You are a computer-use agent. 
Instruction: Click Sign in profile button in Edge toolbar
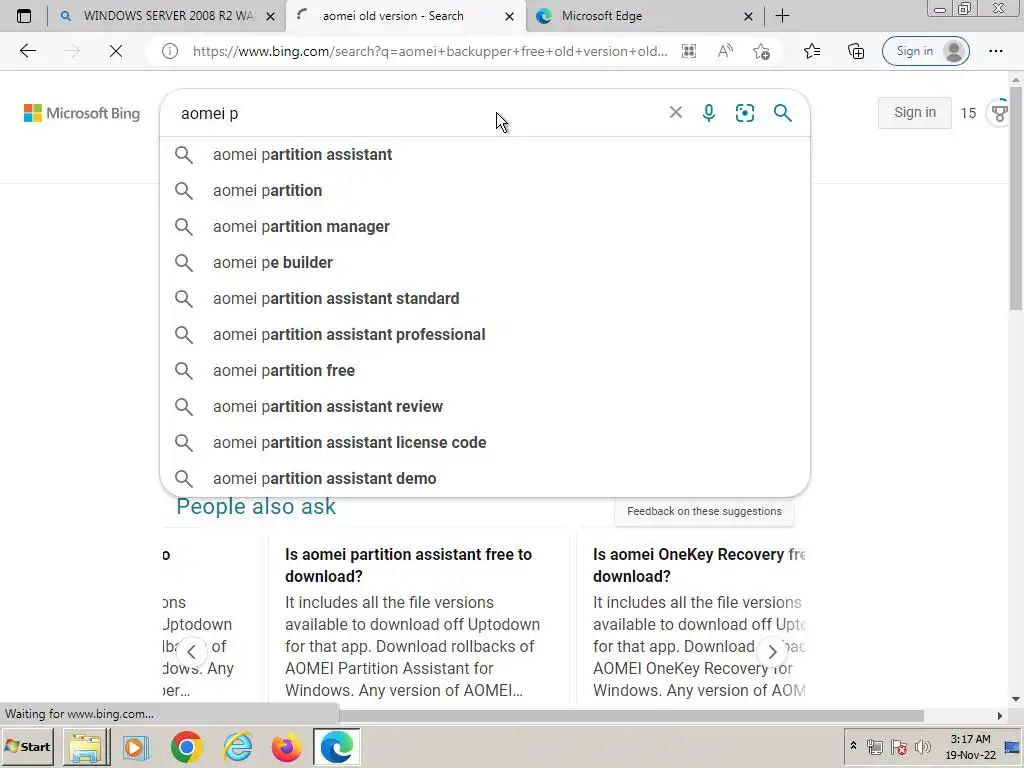point(925,51)
